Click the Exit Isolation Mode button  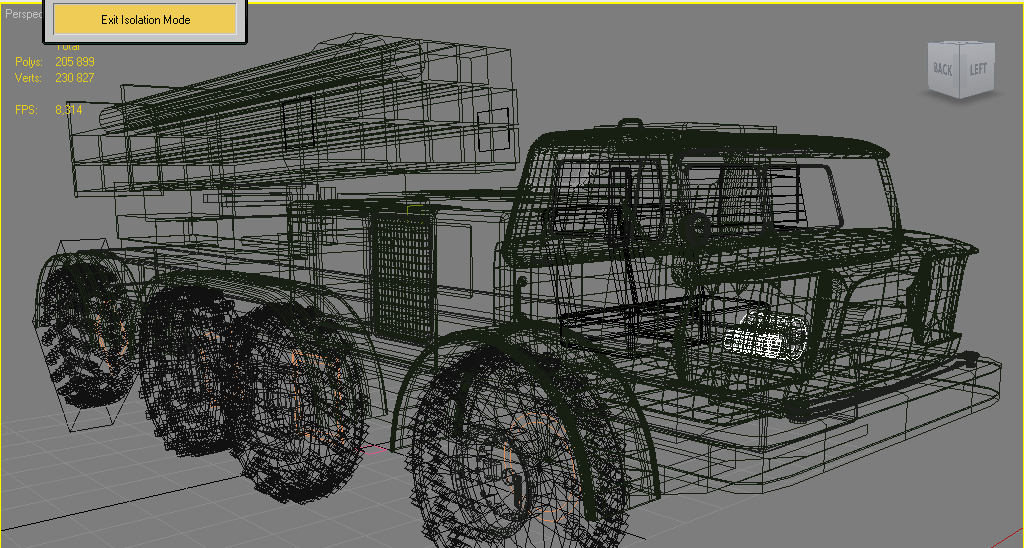coord(145,20)
